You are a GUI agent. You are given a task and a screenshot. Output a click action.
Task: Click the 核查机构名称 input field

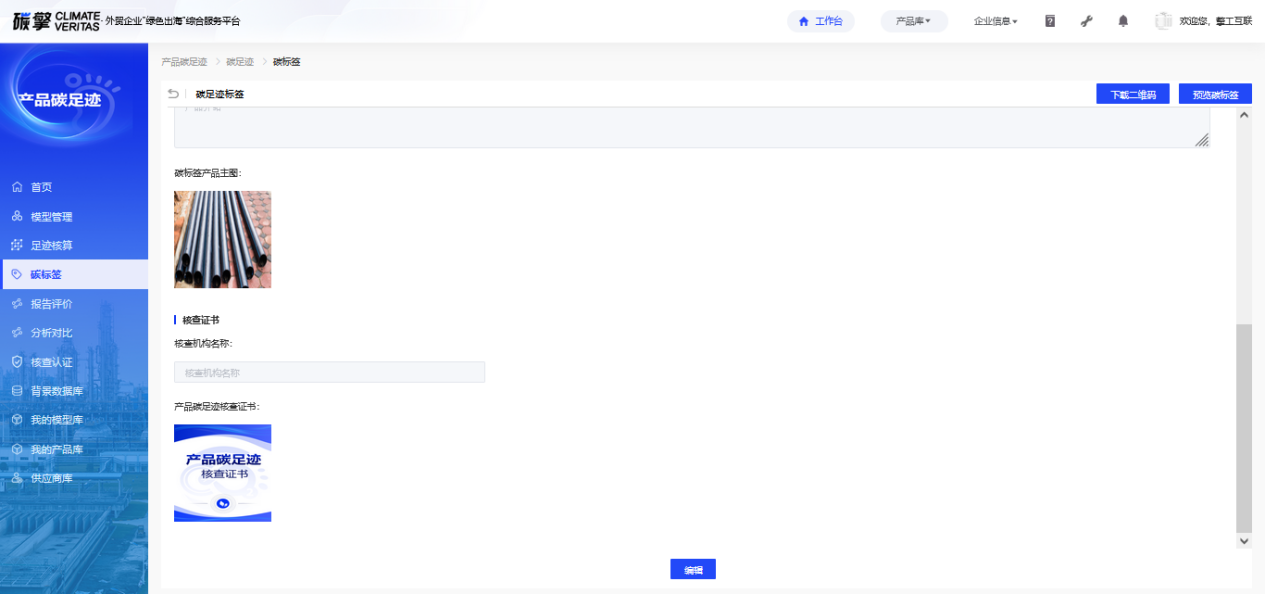click(x=329, y=372)
